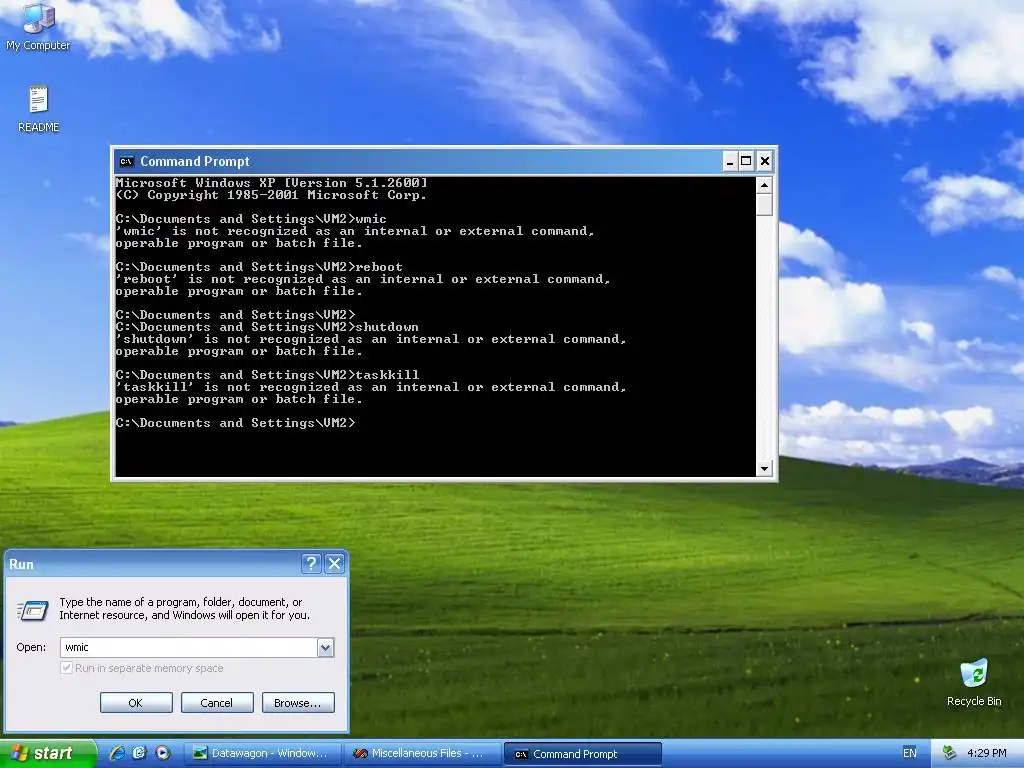Click the Command Prompt title bar icon
Screen dimensions: 1024x768
click(x=126, y=161)
